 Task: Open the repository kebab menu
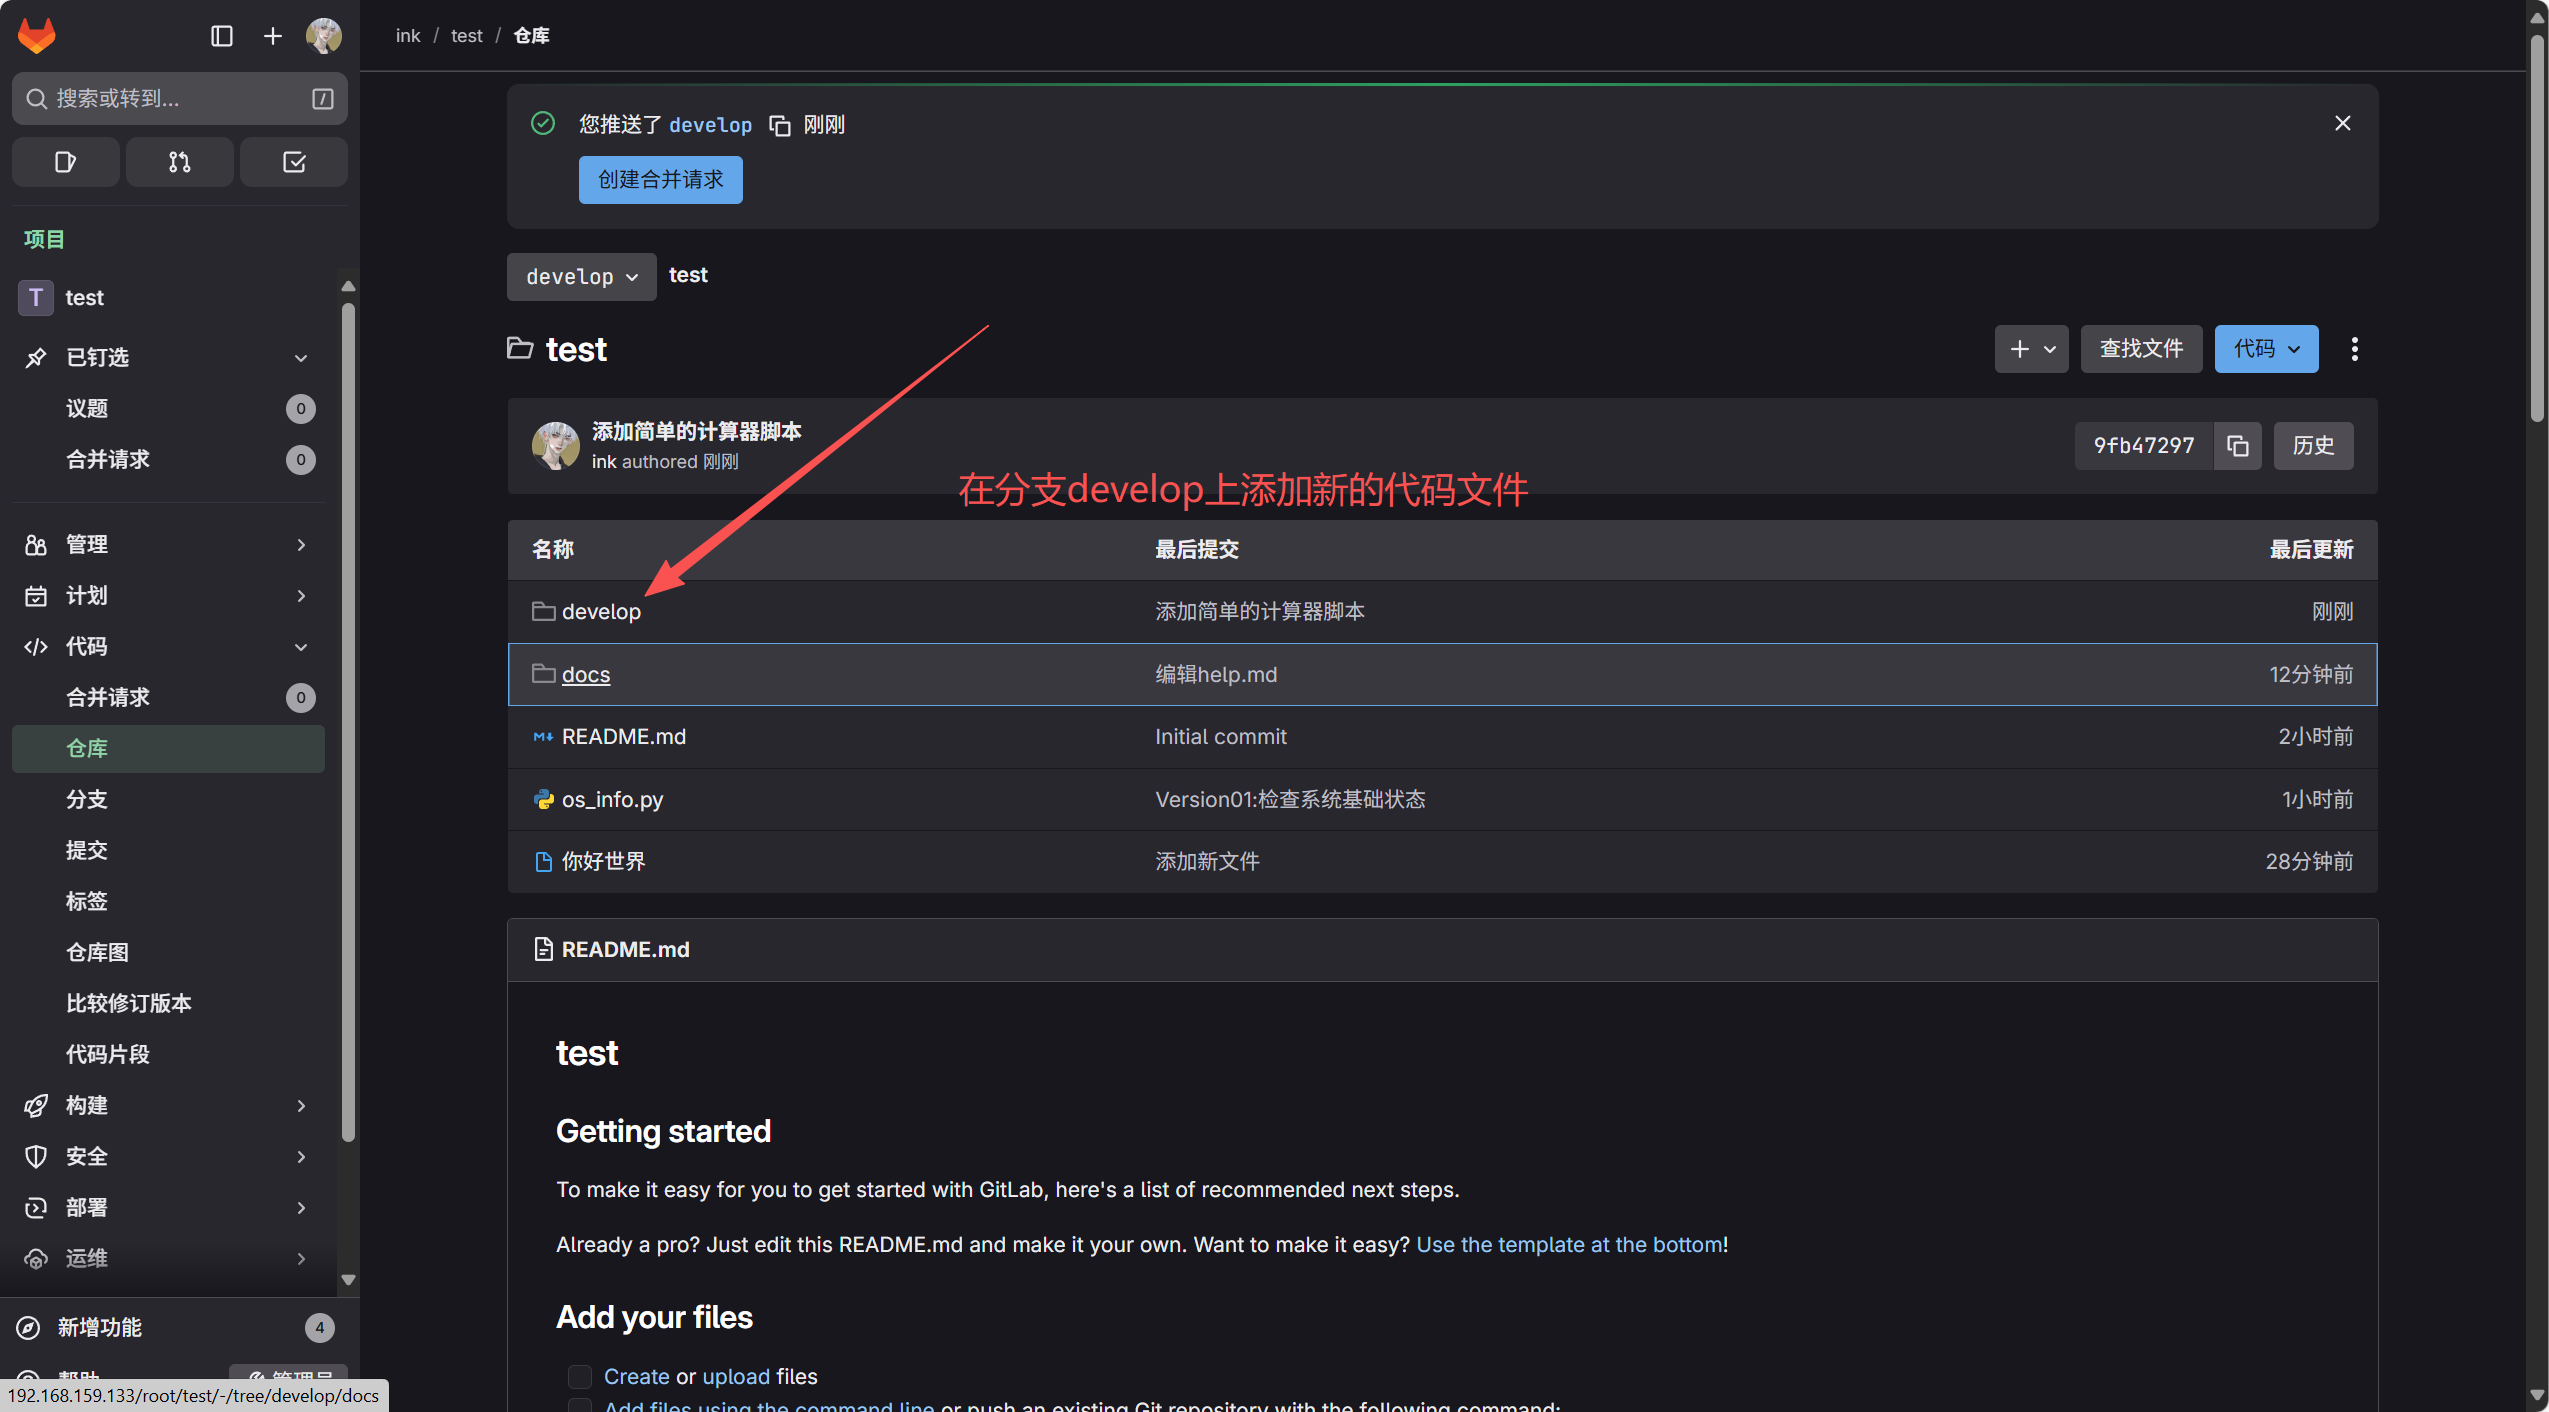2354,349
